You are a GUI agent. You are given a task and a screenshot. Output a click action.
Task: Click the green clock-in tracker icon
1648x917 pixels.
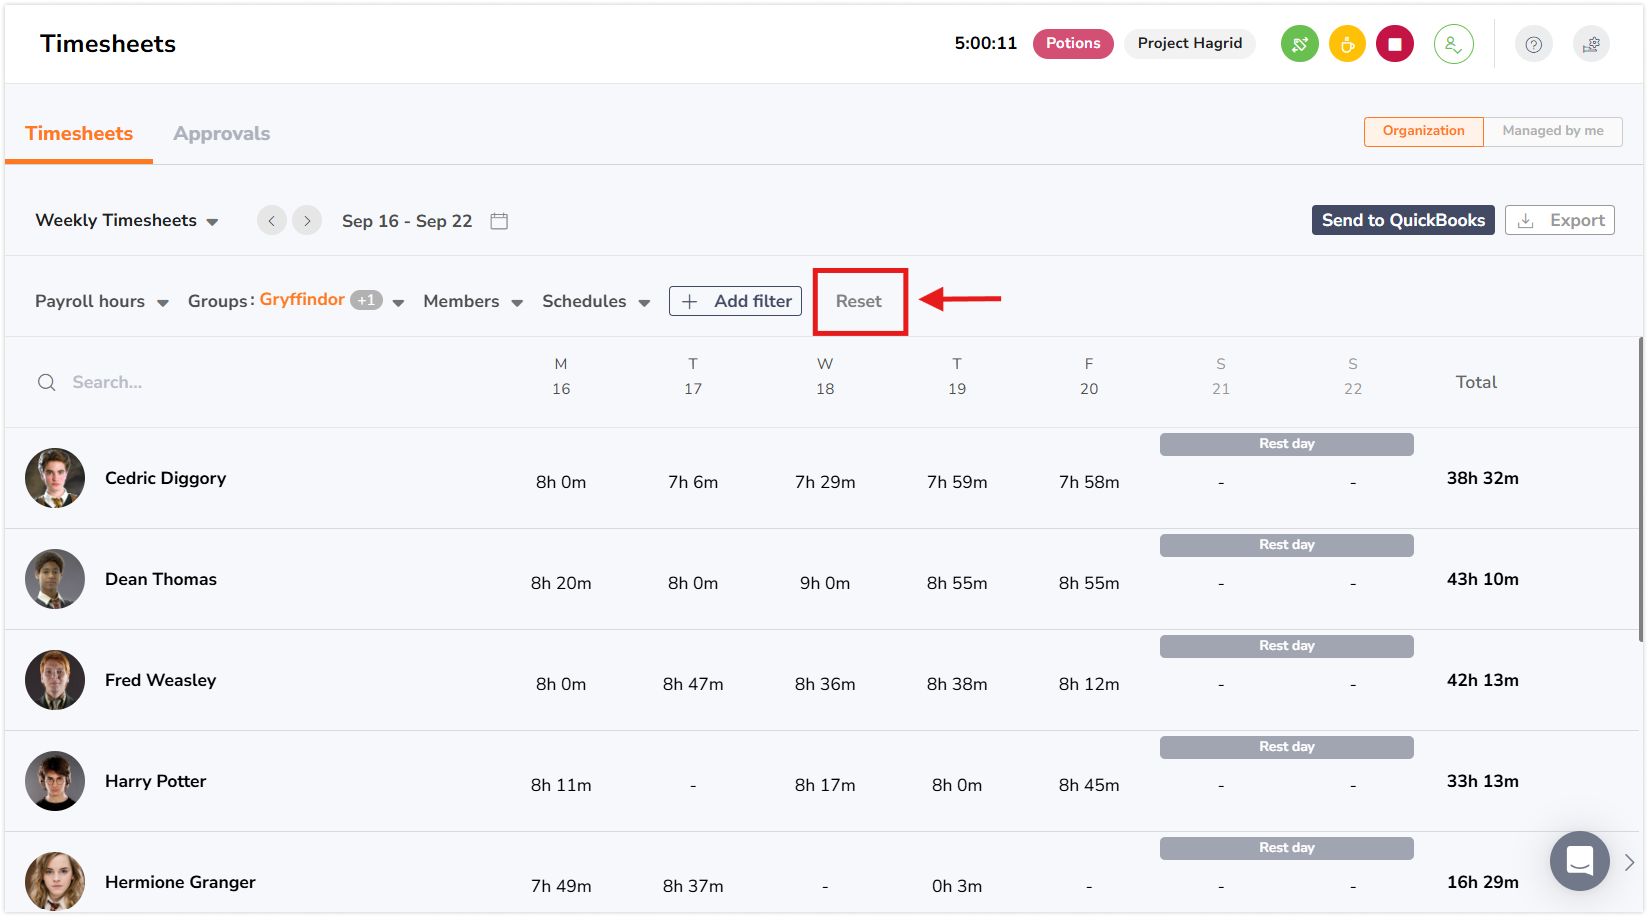pos(1299,44)
